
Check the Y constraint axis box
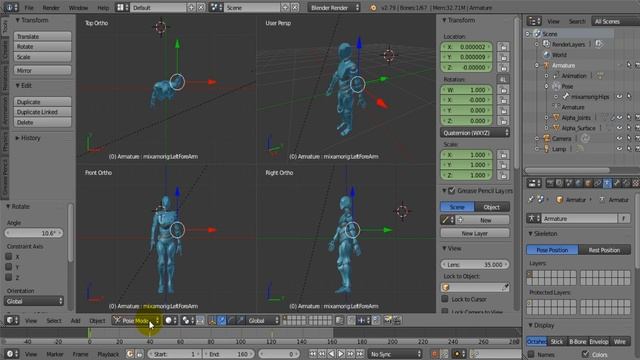point(9,267)
